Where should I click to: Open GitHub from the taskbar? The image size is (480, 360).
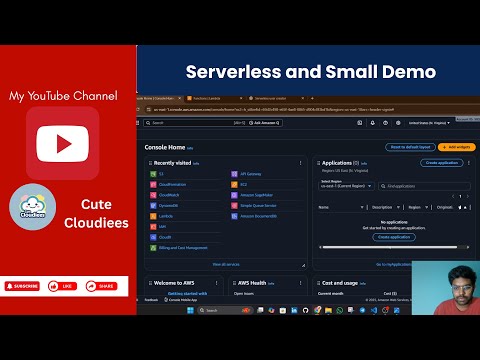[305, 310]
